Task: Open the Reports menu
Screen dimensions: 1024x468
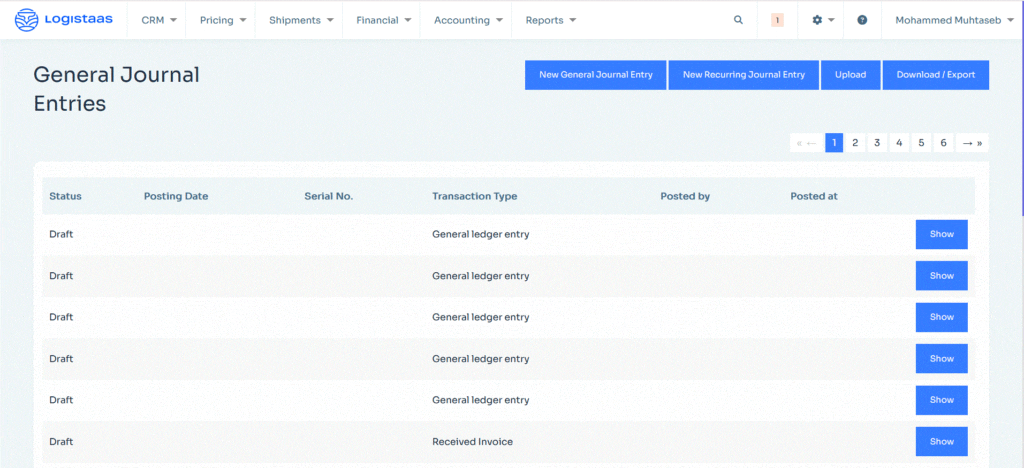Action: click(551, 20)
